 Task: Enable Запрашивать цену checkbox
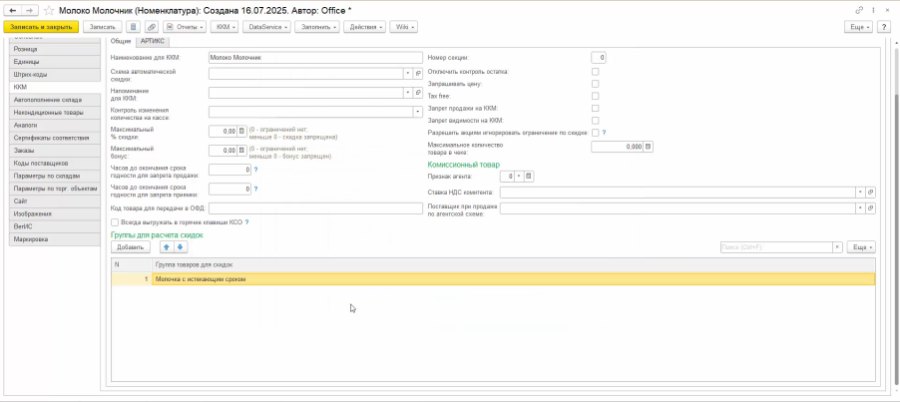[595, 84]
